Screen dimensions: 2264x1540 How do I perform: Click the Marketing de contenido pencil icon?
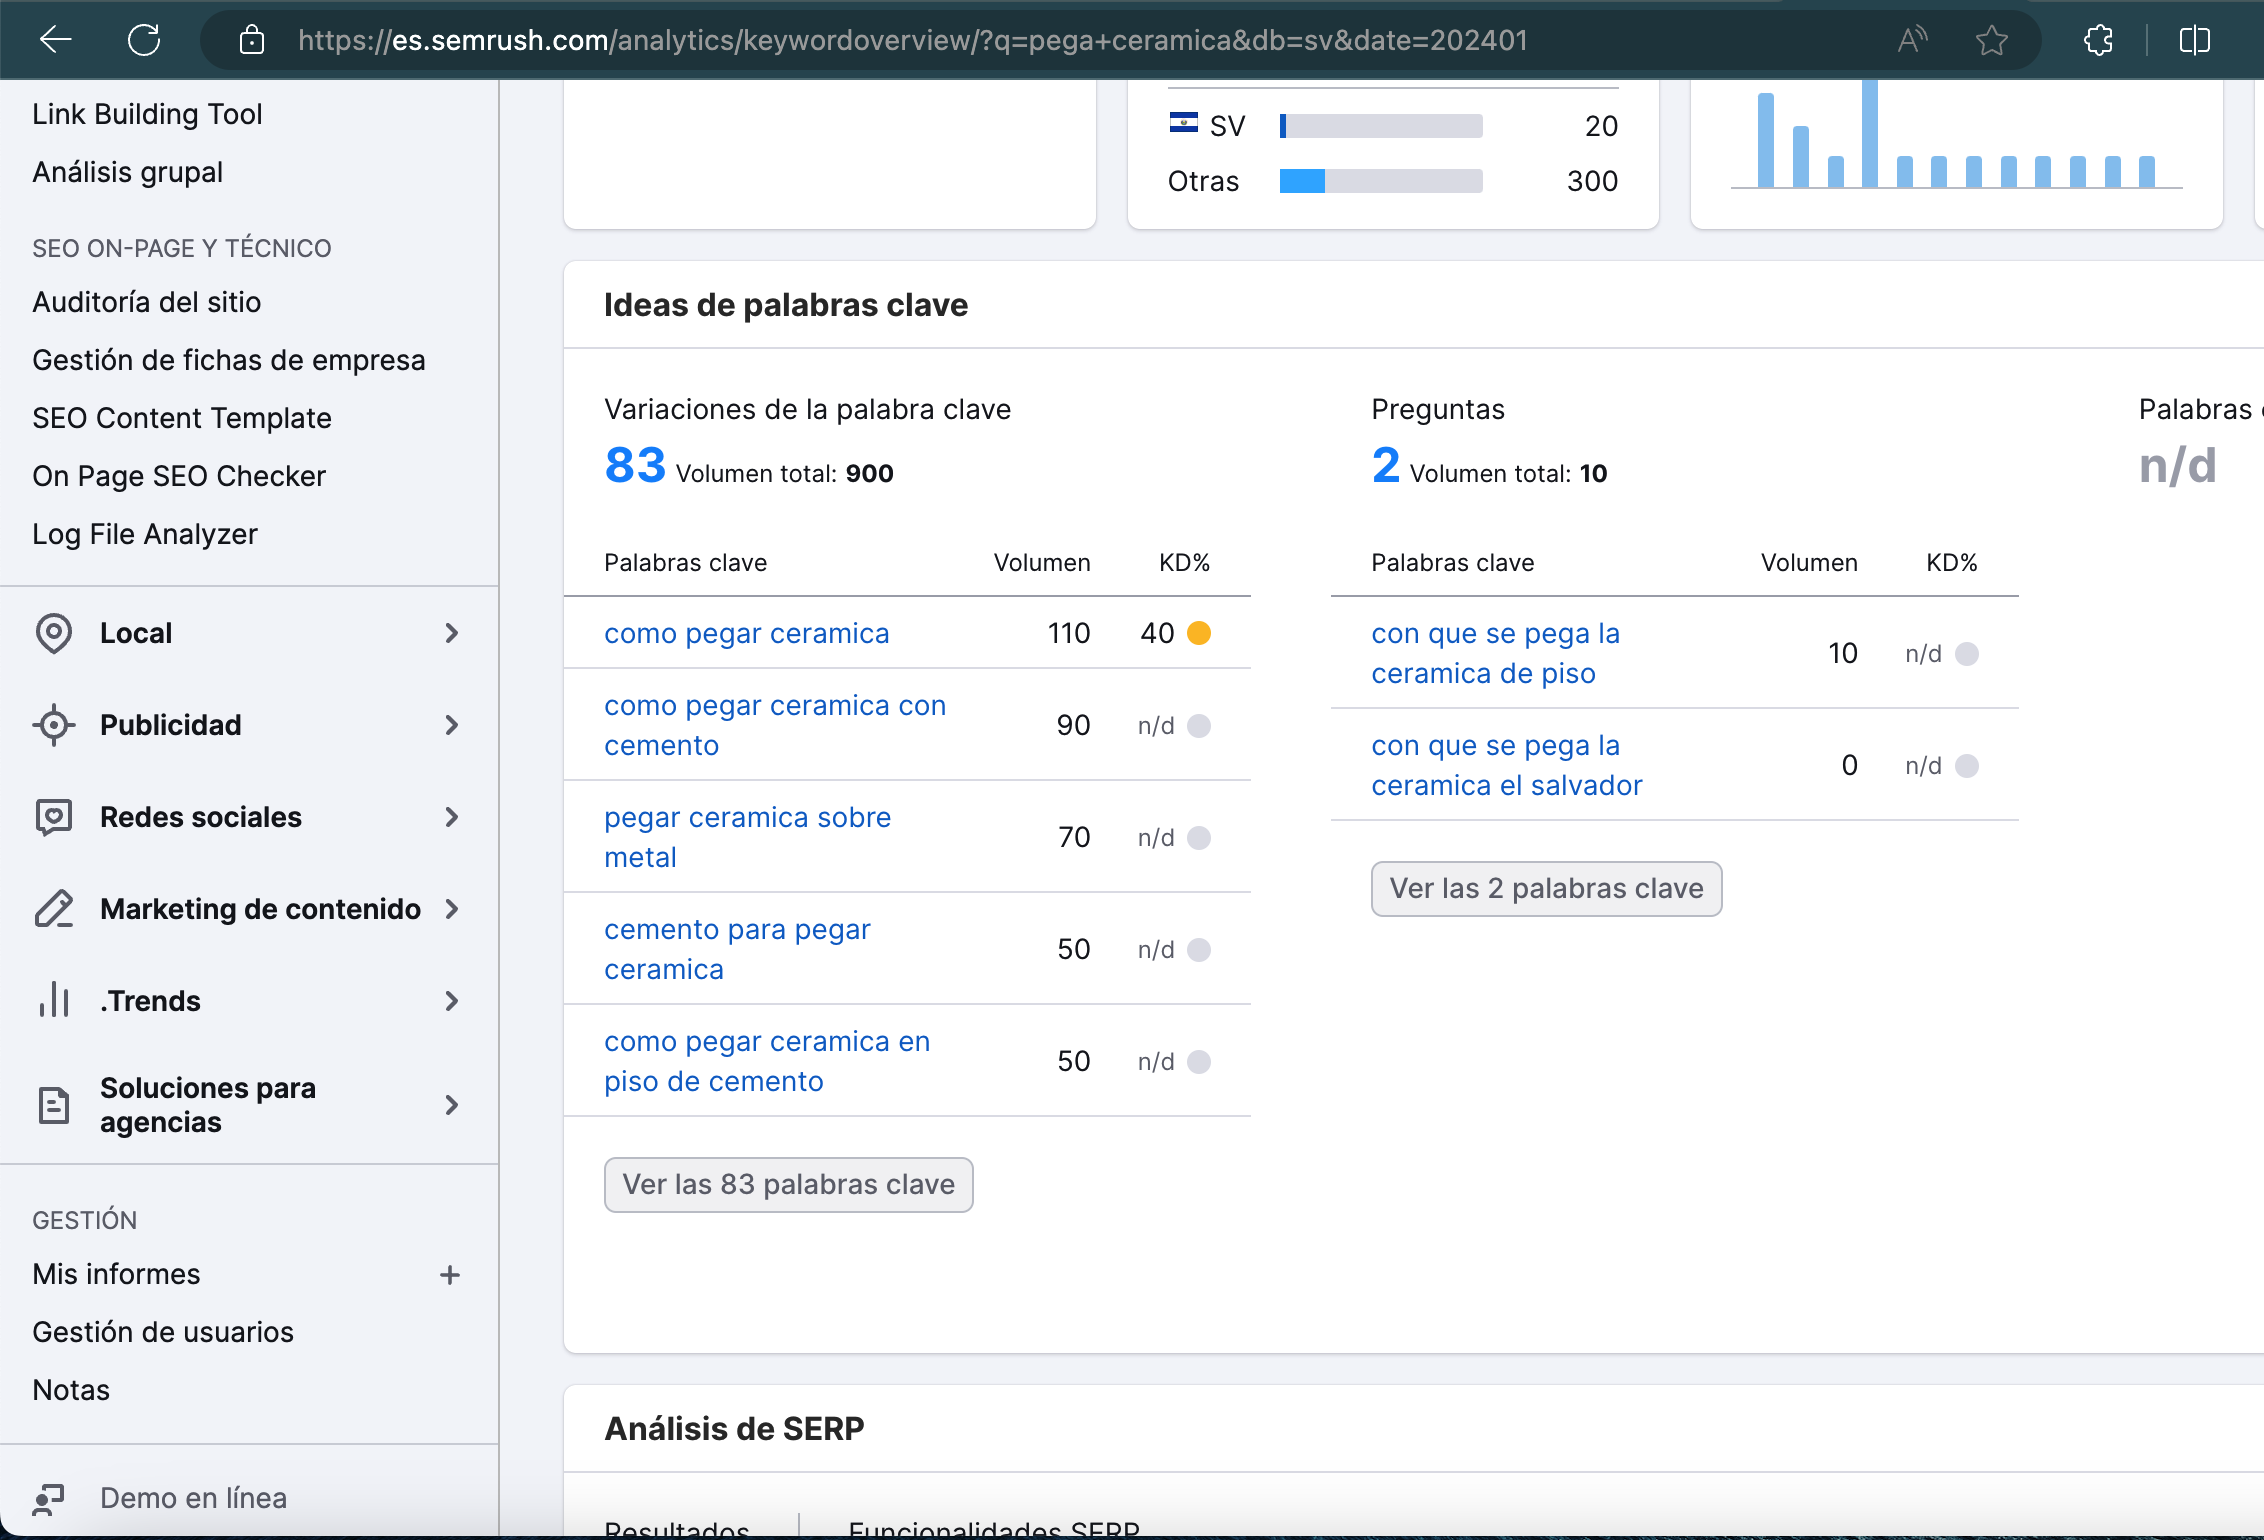pyautogui.click(x=54, y=909)
